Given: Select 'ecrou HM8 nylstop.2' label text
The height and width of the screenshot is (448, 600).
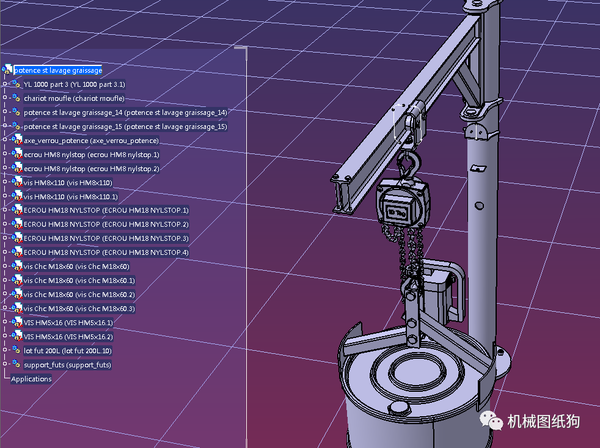Looking at the screenshot, I should click(x=91, y=169).
